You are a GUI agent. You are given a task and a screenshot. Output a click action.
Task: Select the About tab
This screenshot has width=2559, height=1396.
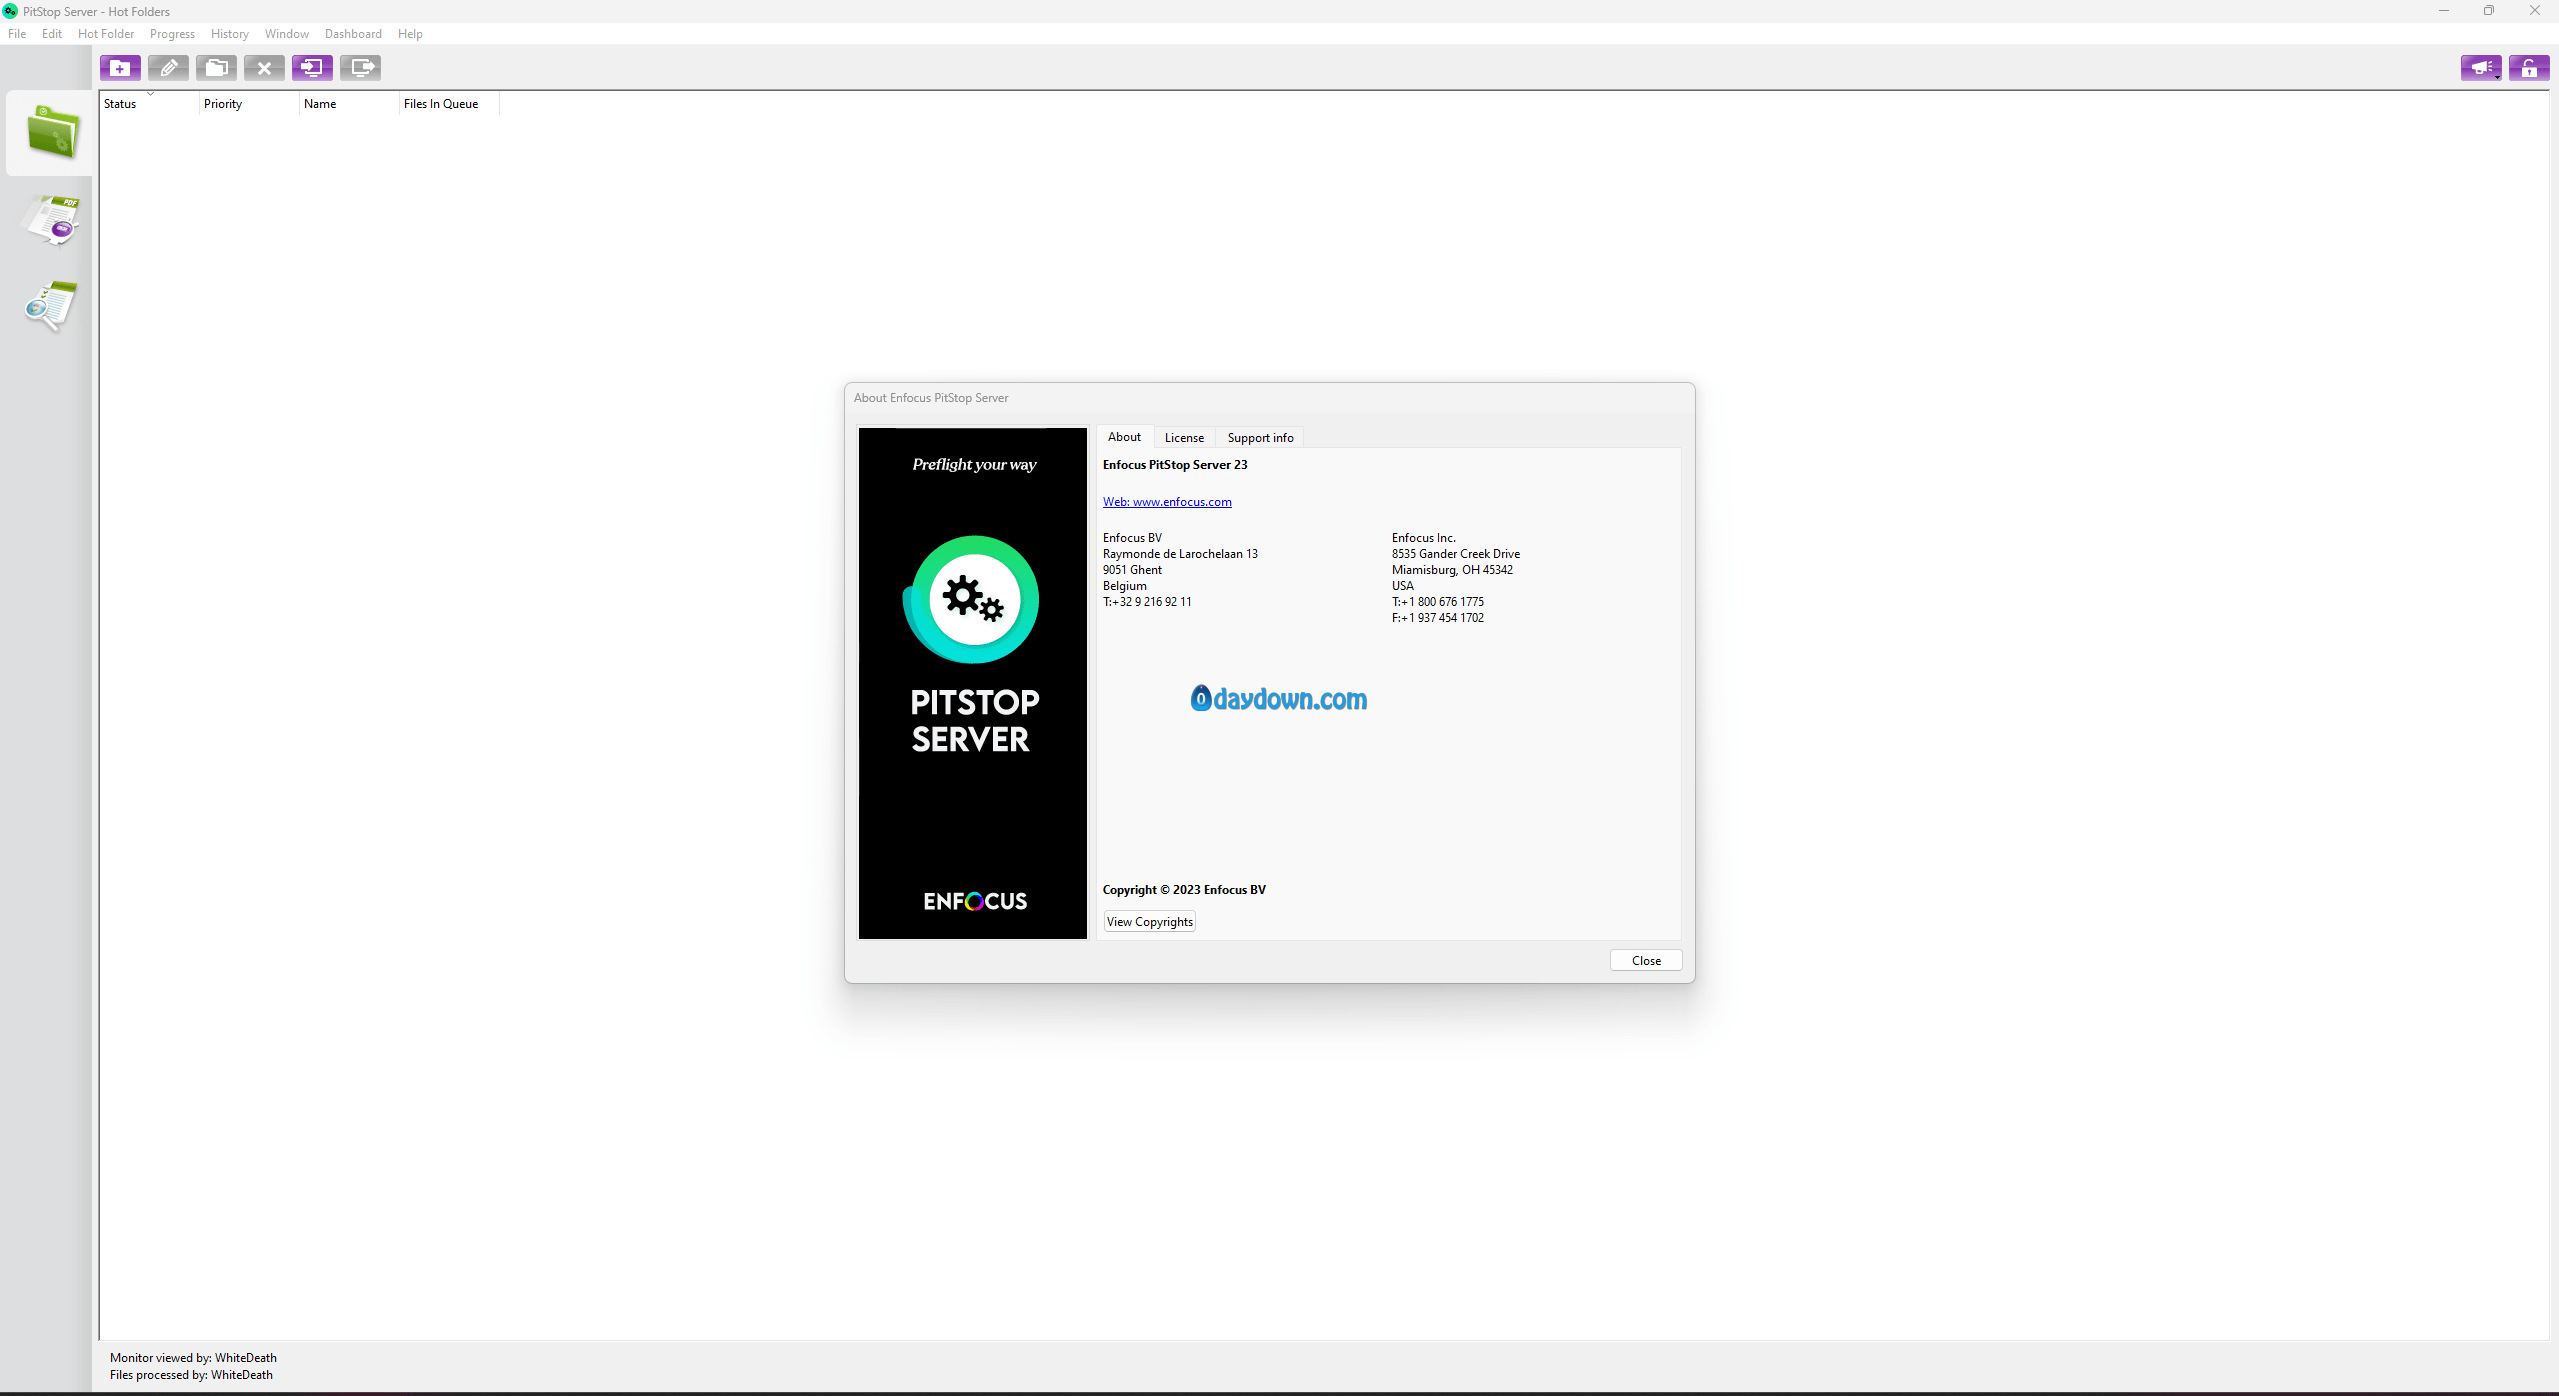tap(1124, 437)
